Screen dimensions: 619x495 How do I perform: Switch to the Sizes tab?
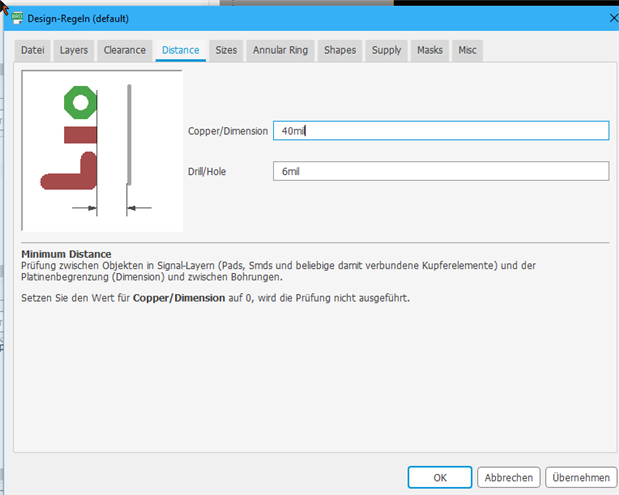pyautogui.click(x=226, y=50)
